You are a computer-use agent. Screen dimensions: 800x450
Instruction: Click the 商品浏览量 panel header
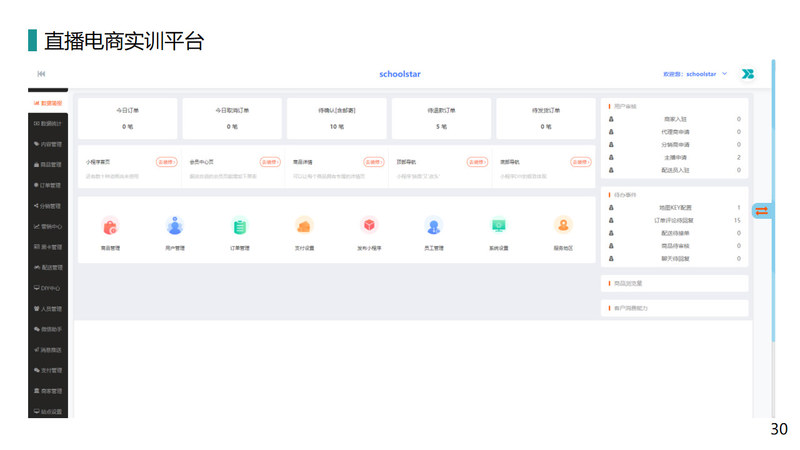coord(674,283)
